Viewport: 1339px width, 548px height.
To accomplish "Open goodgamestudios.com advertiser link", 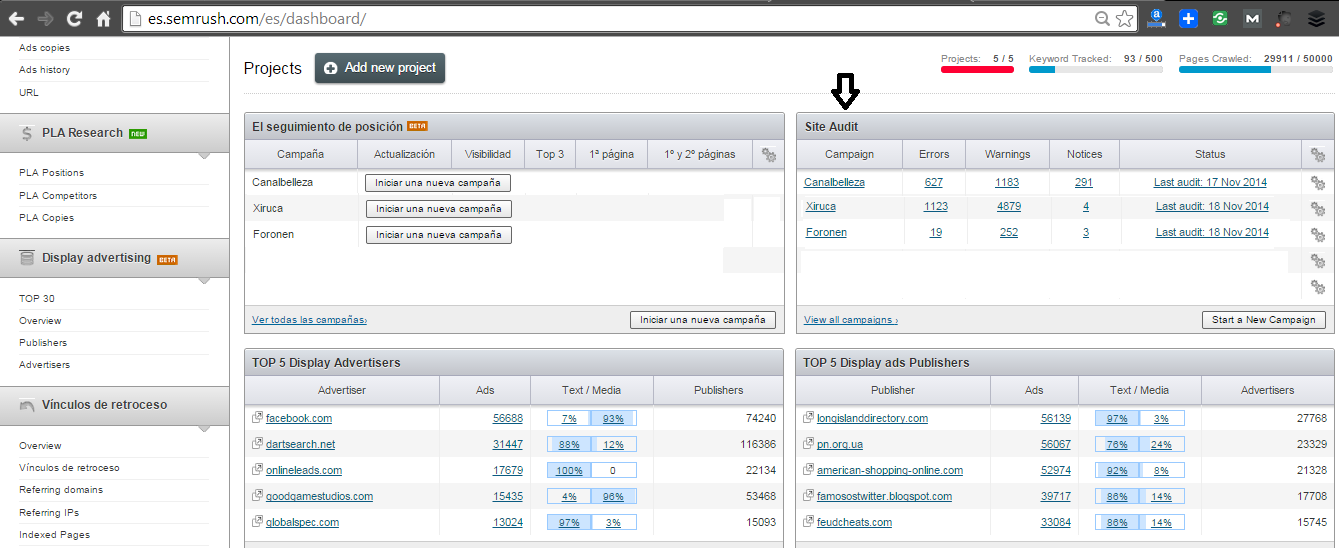I will coord(319,496).
